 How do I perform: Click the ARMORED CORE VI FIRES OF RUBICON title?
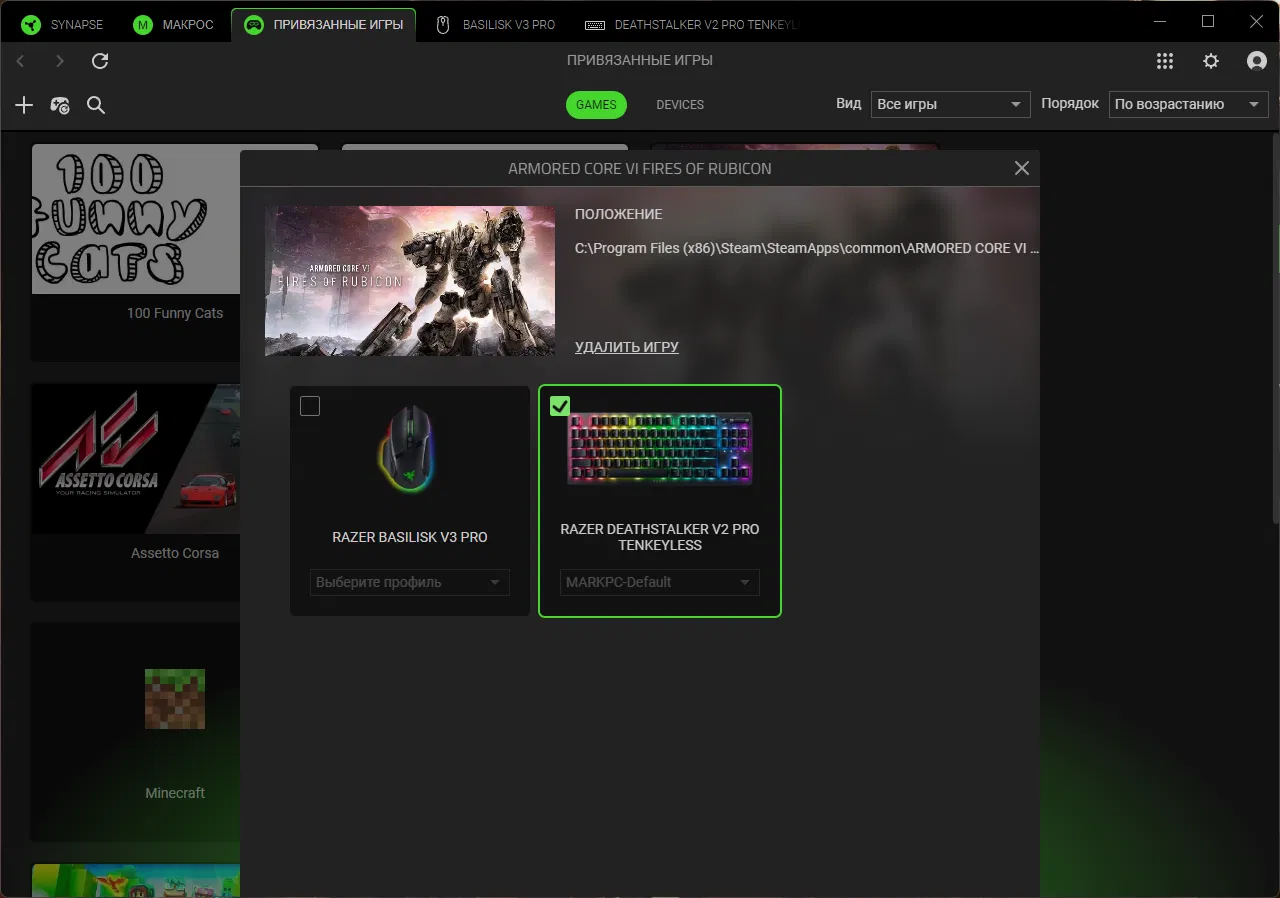click(x=640, y=169)
